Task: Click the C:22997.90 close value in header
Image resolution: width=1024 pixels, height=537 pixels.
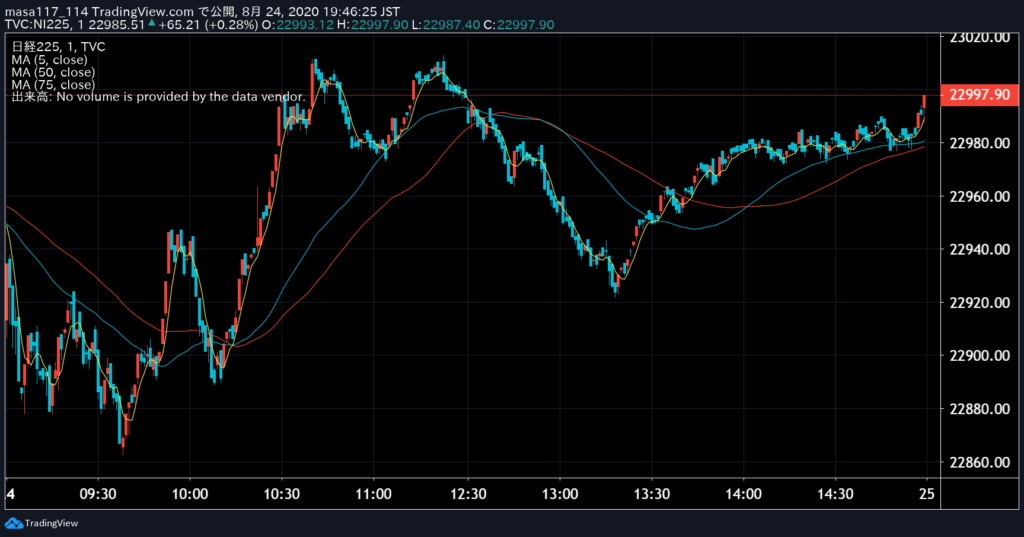Action: (x=519, y=25)
